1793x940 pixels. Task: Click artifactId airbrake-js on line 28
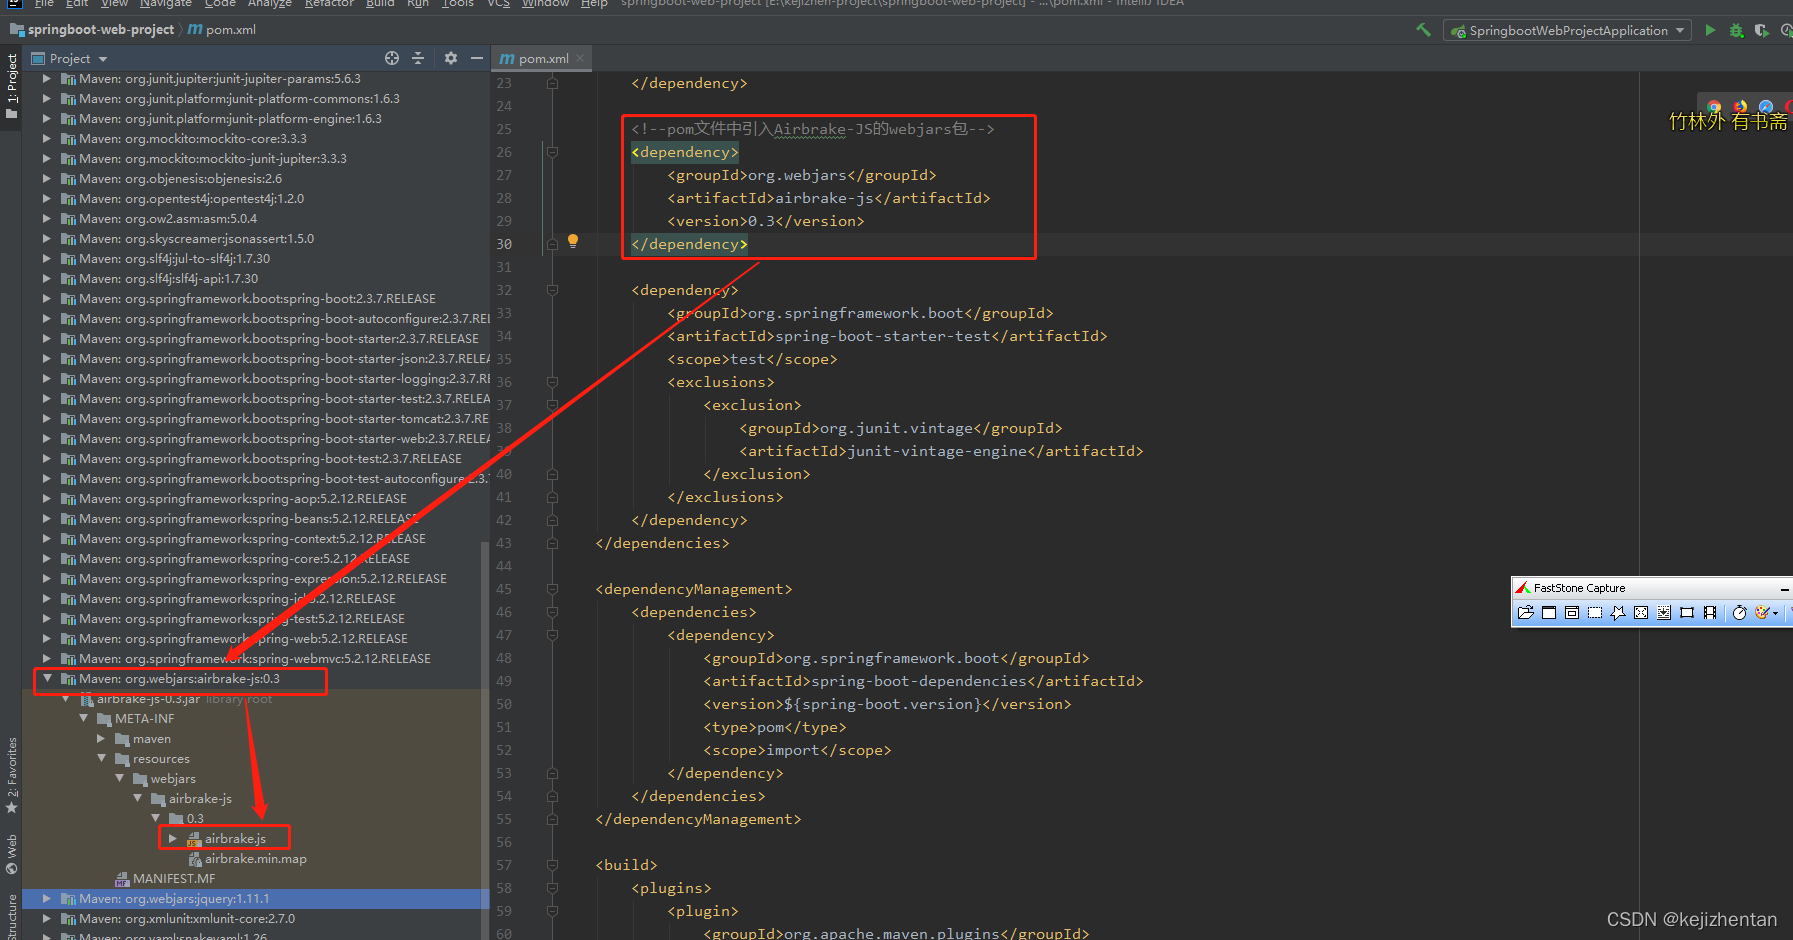829,198
